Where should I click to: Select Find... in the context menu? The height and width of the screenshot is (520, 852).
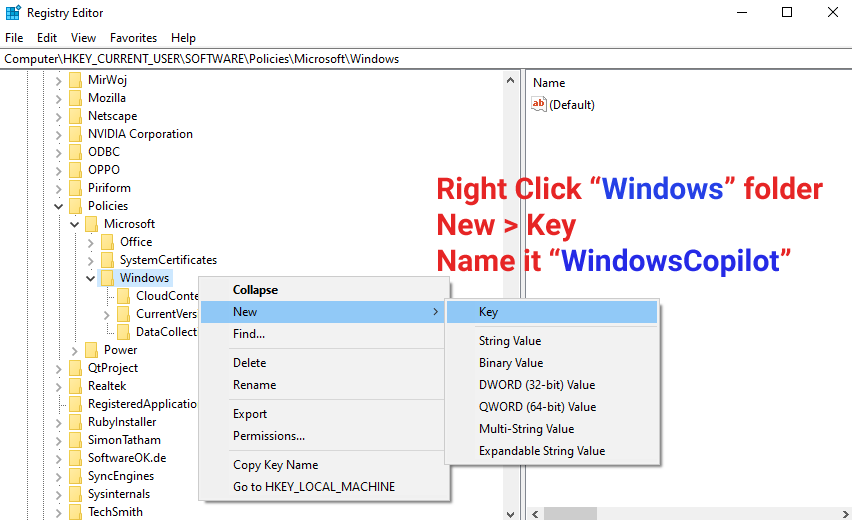(x=323, y=334)
